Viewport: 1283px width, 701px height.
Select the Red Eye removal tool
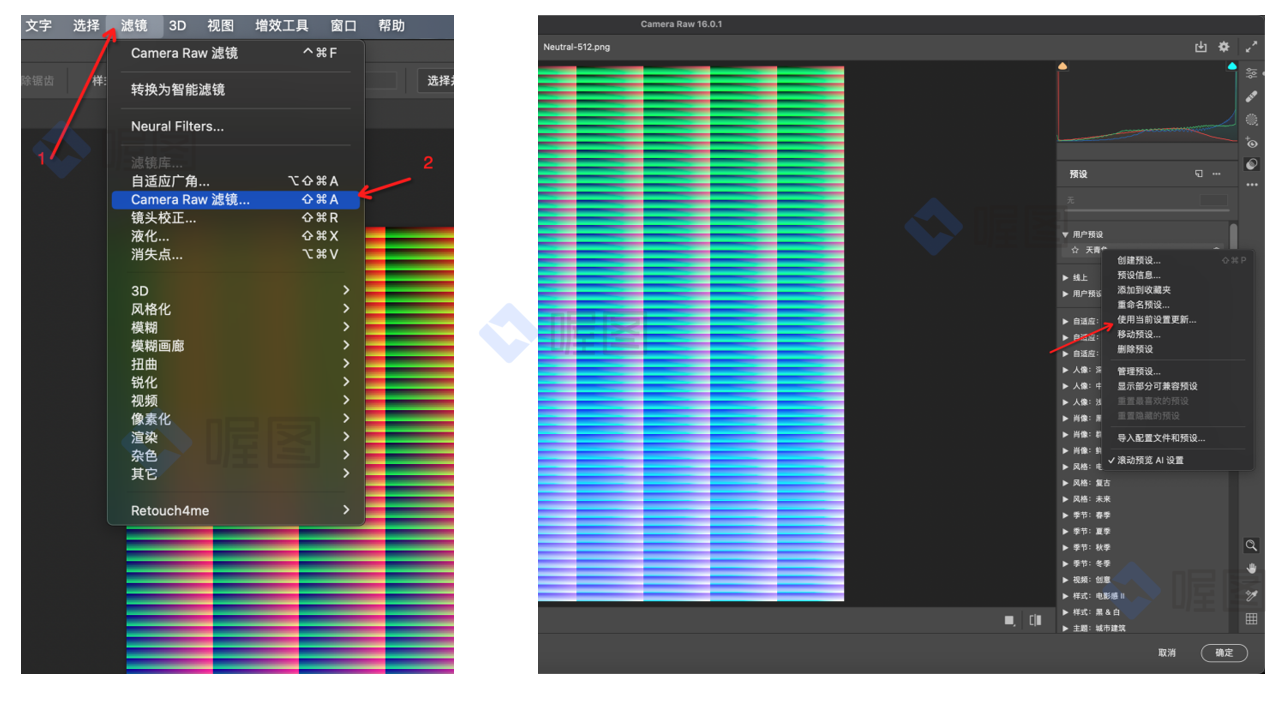tap(1251, 143)
